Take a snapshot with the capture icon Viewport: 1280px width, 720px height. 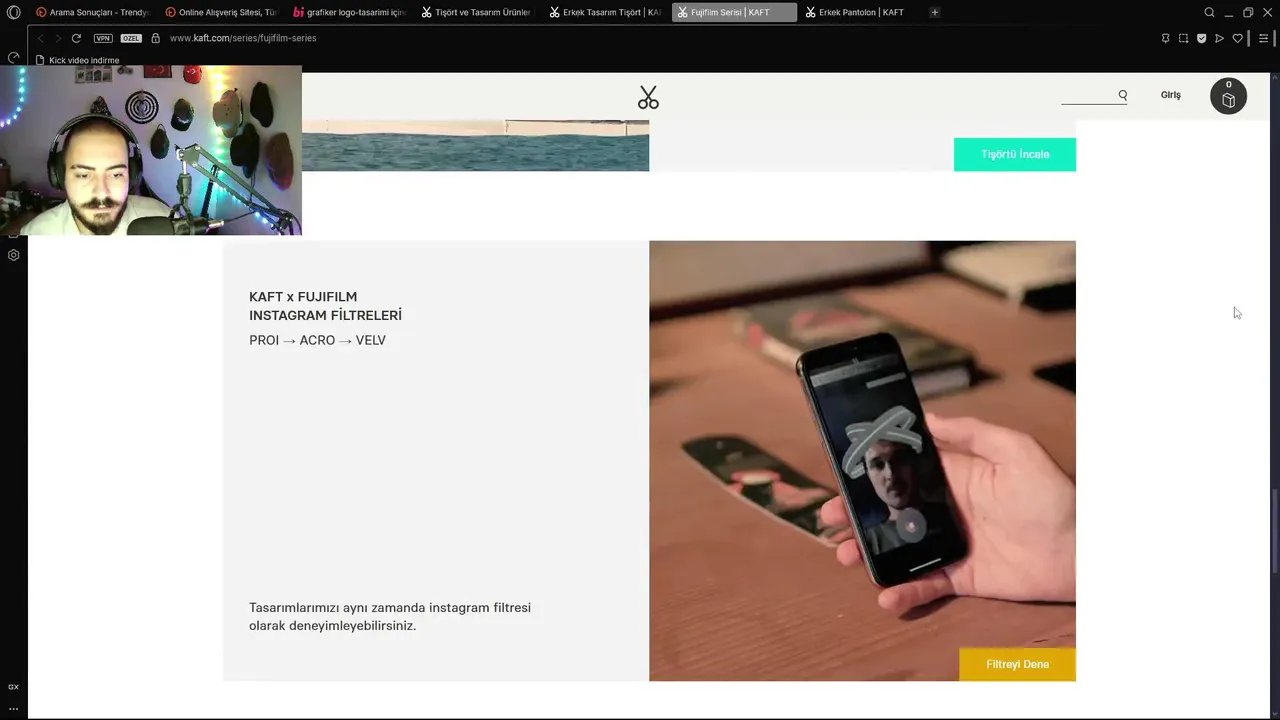pyautogui.click(x=1183, y=38)
